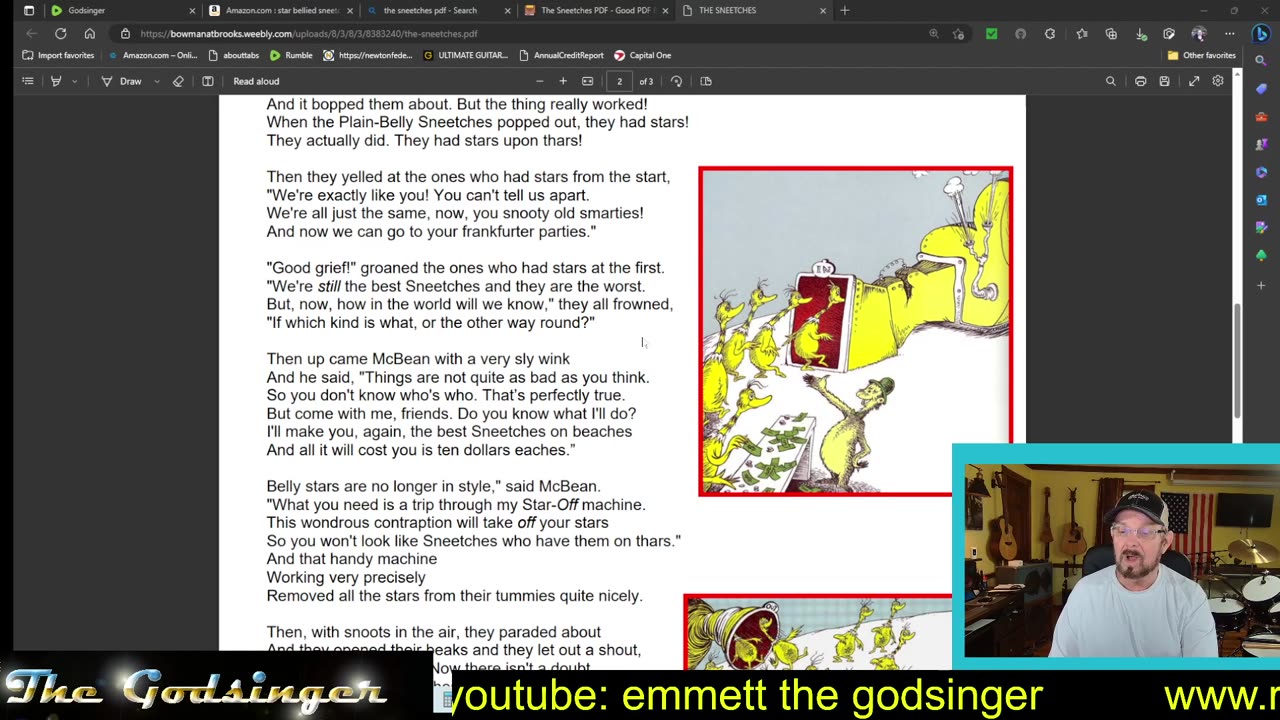Switch the page view layout
The width and height of the screenshot is (1280, 720).
click(706, 81)
